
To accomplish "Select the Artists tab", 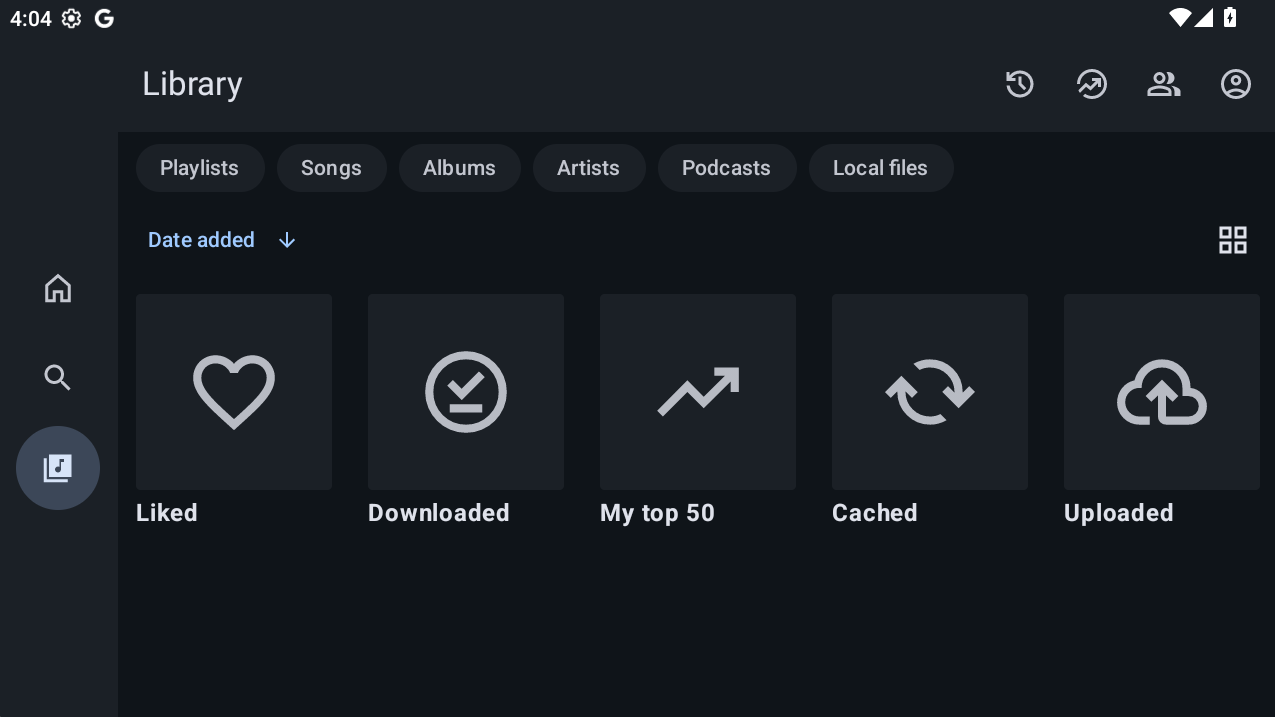I will [x=589, y=167].
